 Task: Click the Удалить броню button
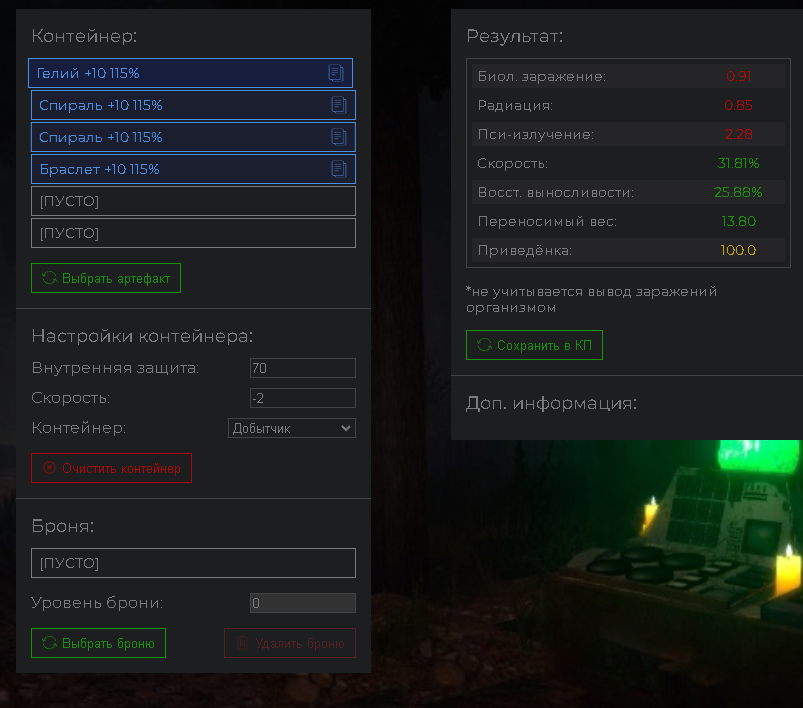[x=290, y=643]
